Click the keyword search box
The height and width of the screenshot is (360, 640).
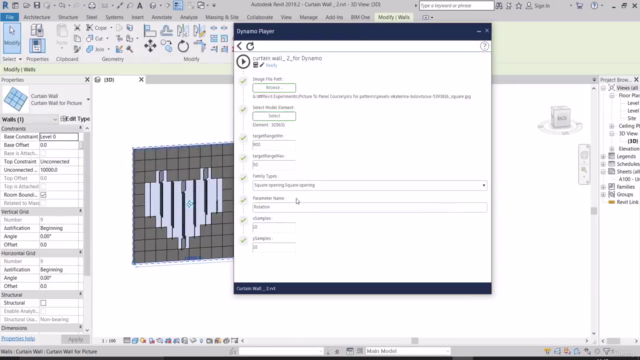point(456,6)
